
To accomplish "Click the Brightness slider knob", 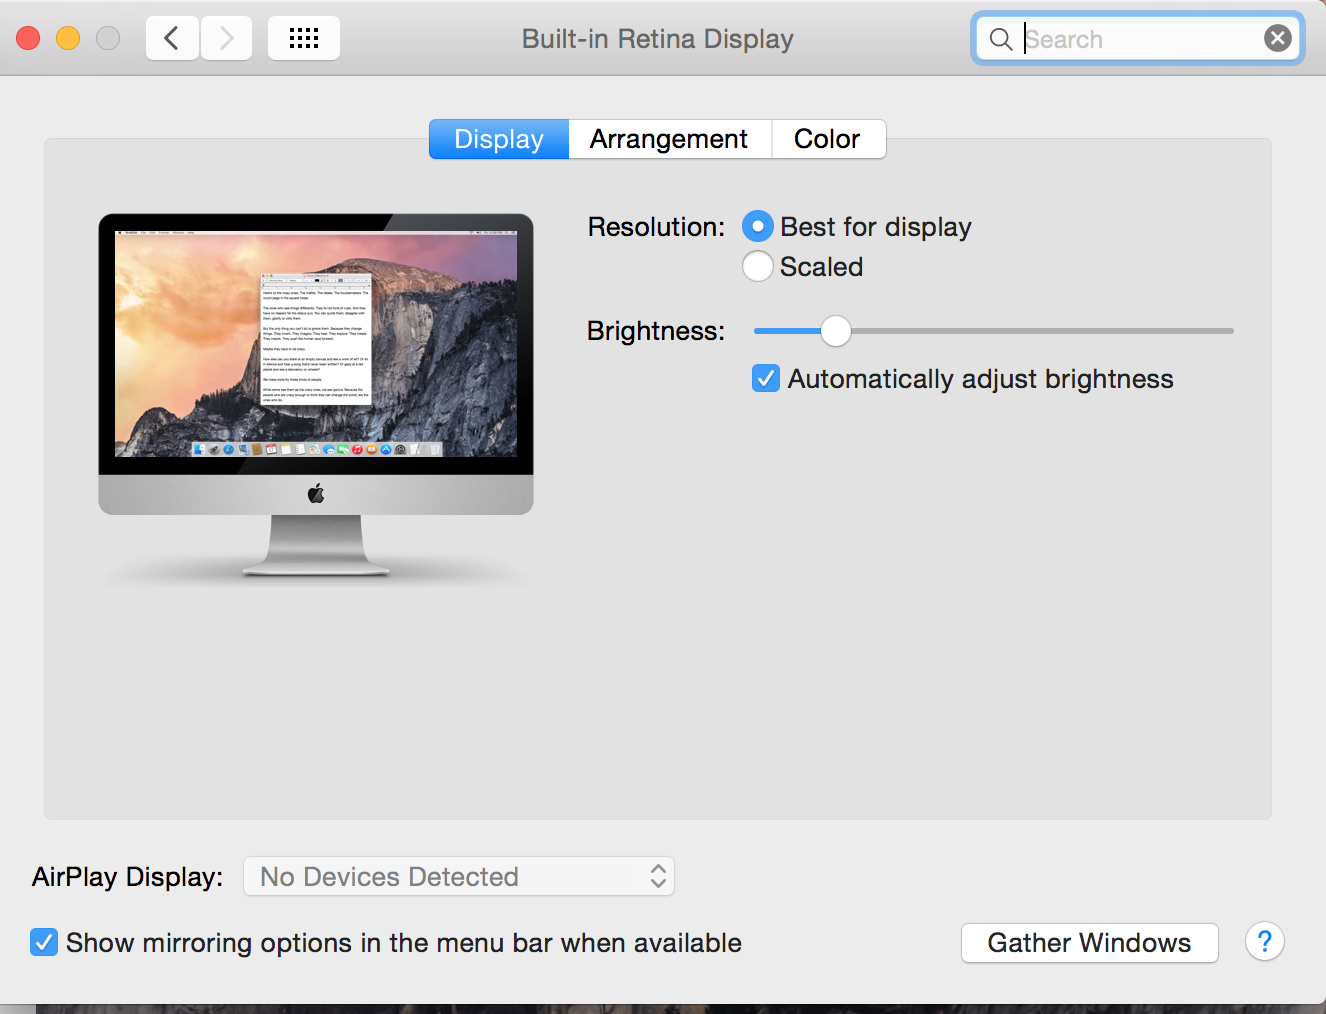I will coord(836,331).
